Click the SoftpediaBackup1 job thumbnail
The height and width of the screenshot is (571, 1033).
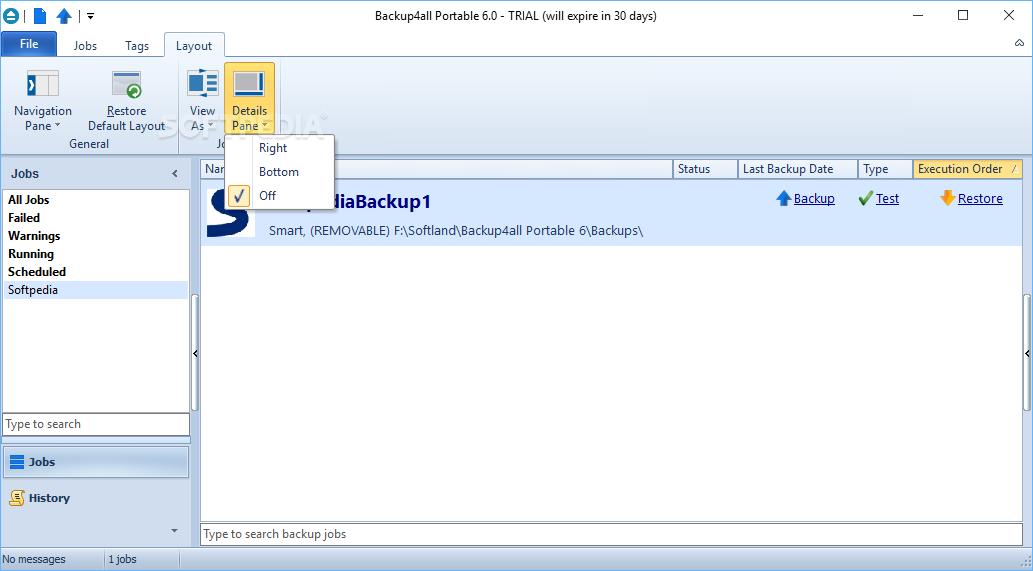[x=231, y=213]
